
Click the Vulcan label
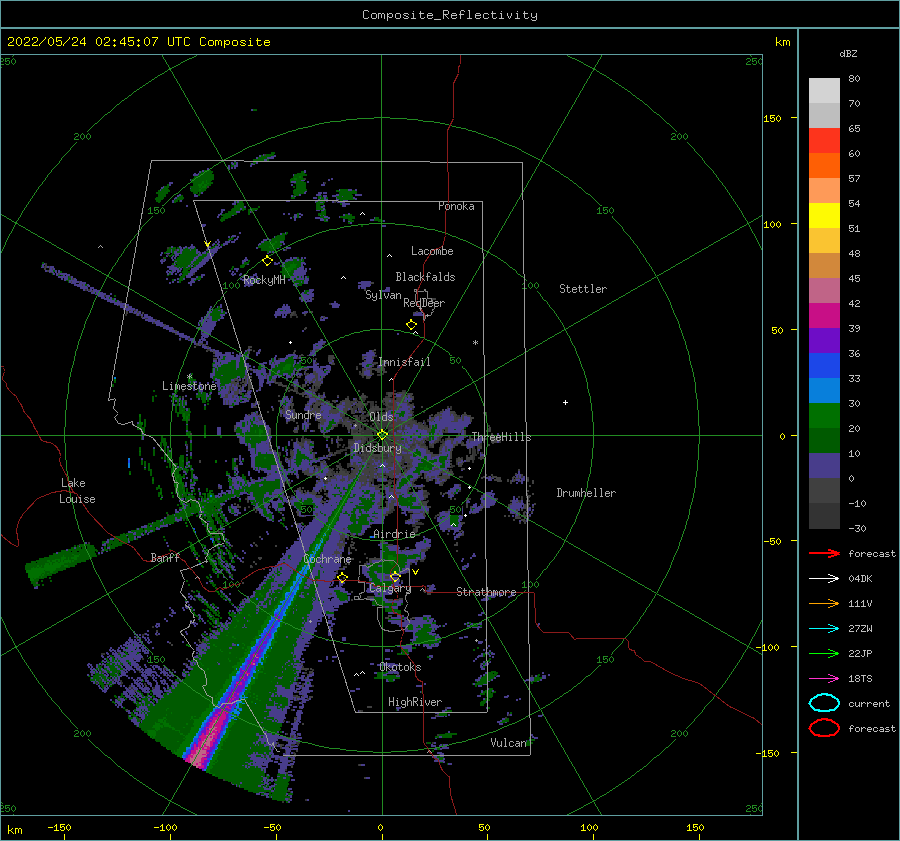coord(508,743)
